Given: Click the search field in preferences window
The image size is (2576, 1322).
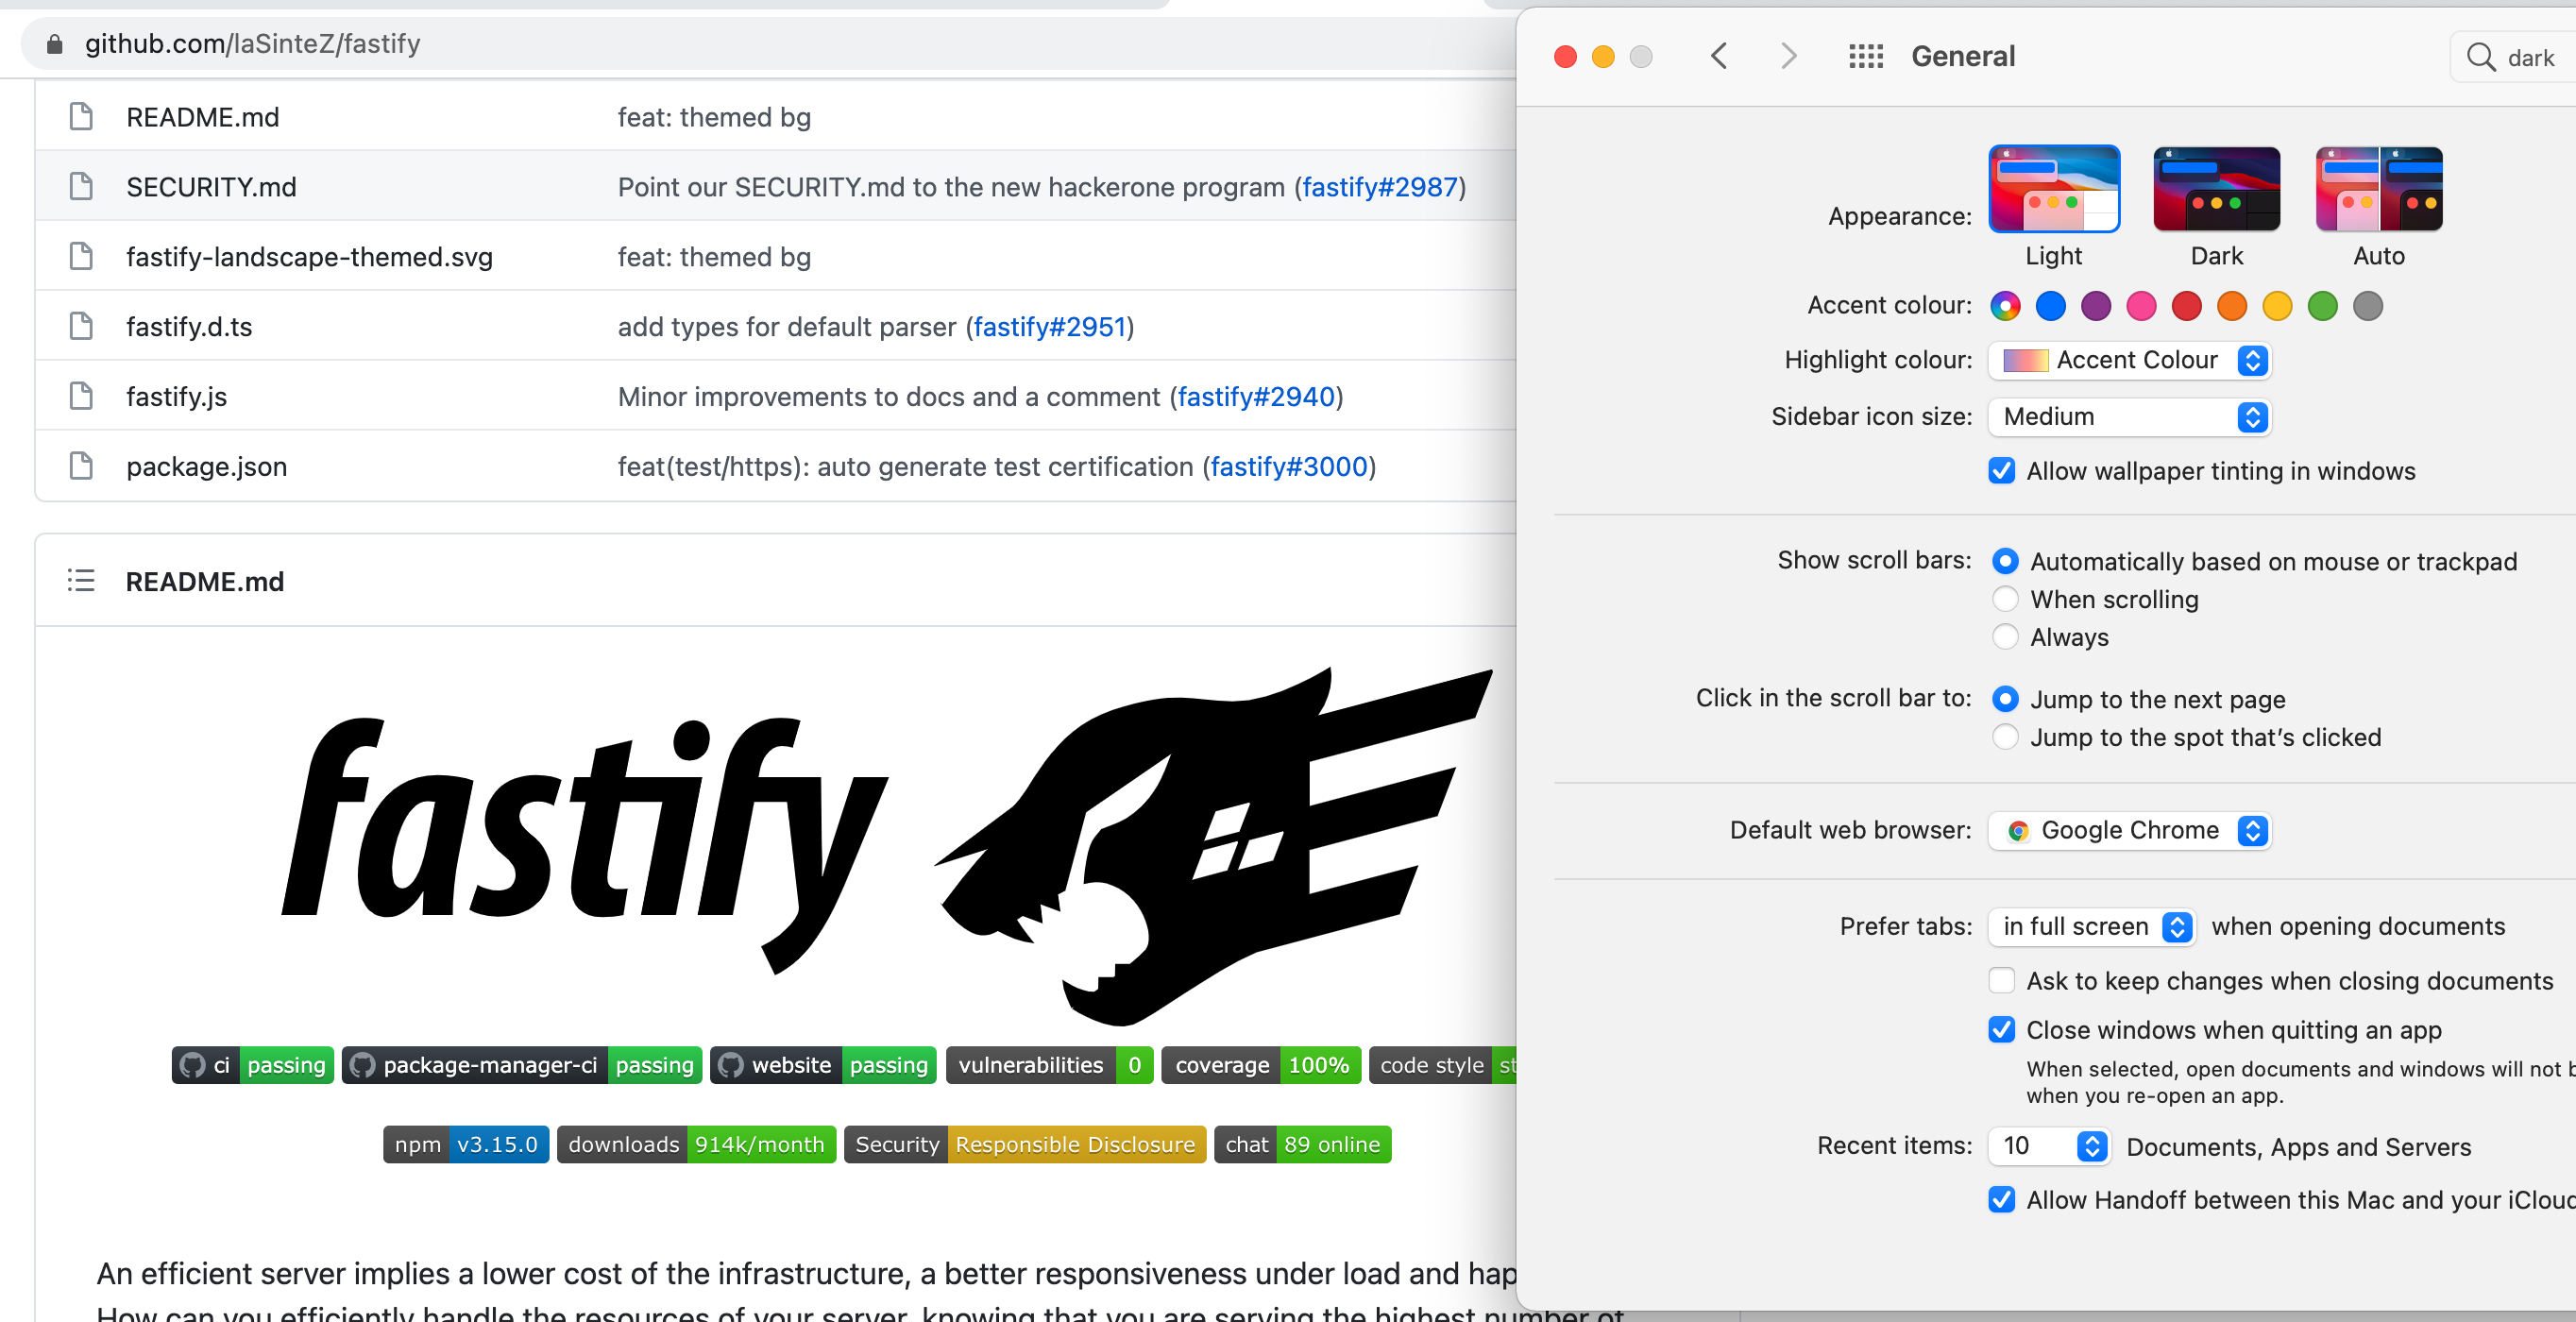Looking at the screenshot, I should click(2520, 57).
